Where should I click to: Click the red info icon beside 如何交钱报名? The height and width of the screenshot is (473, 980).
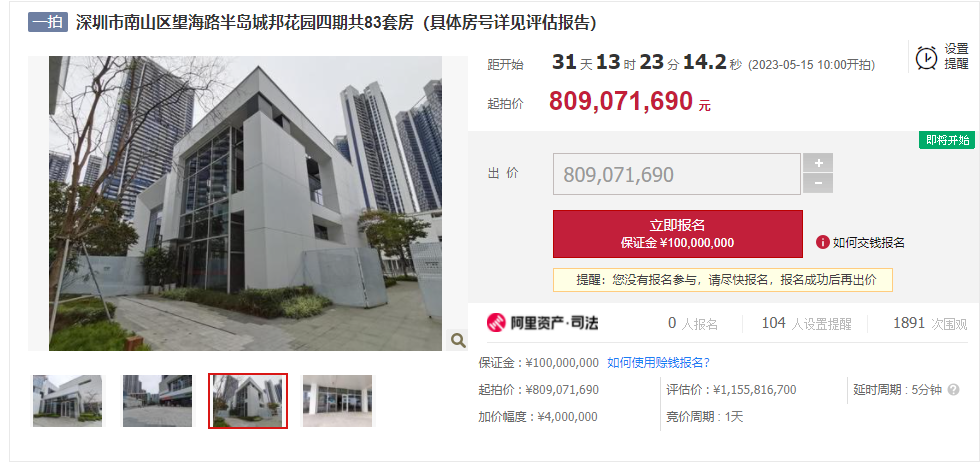tap(822, 242)
